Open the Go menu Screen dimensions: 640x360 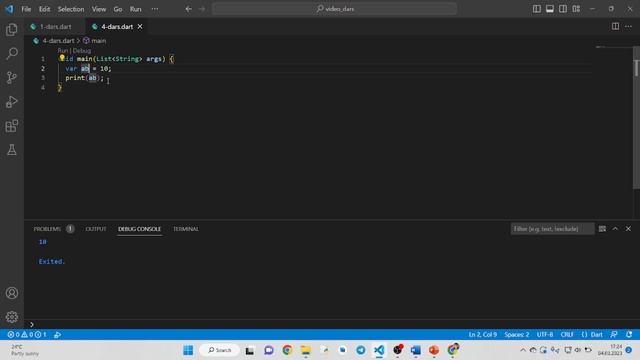(x=118, y=9)
